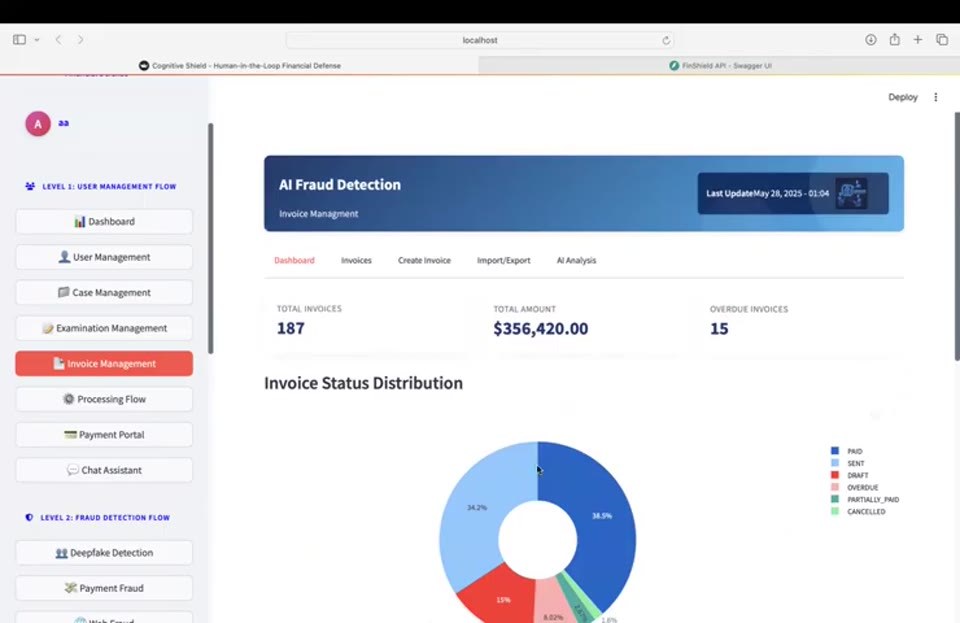Toggle OVERDUE legend entry in chart
The image size is (960, 623).
855,488
